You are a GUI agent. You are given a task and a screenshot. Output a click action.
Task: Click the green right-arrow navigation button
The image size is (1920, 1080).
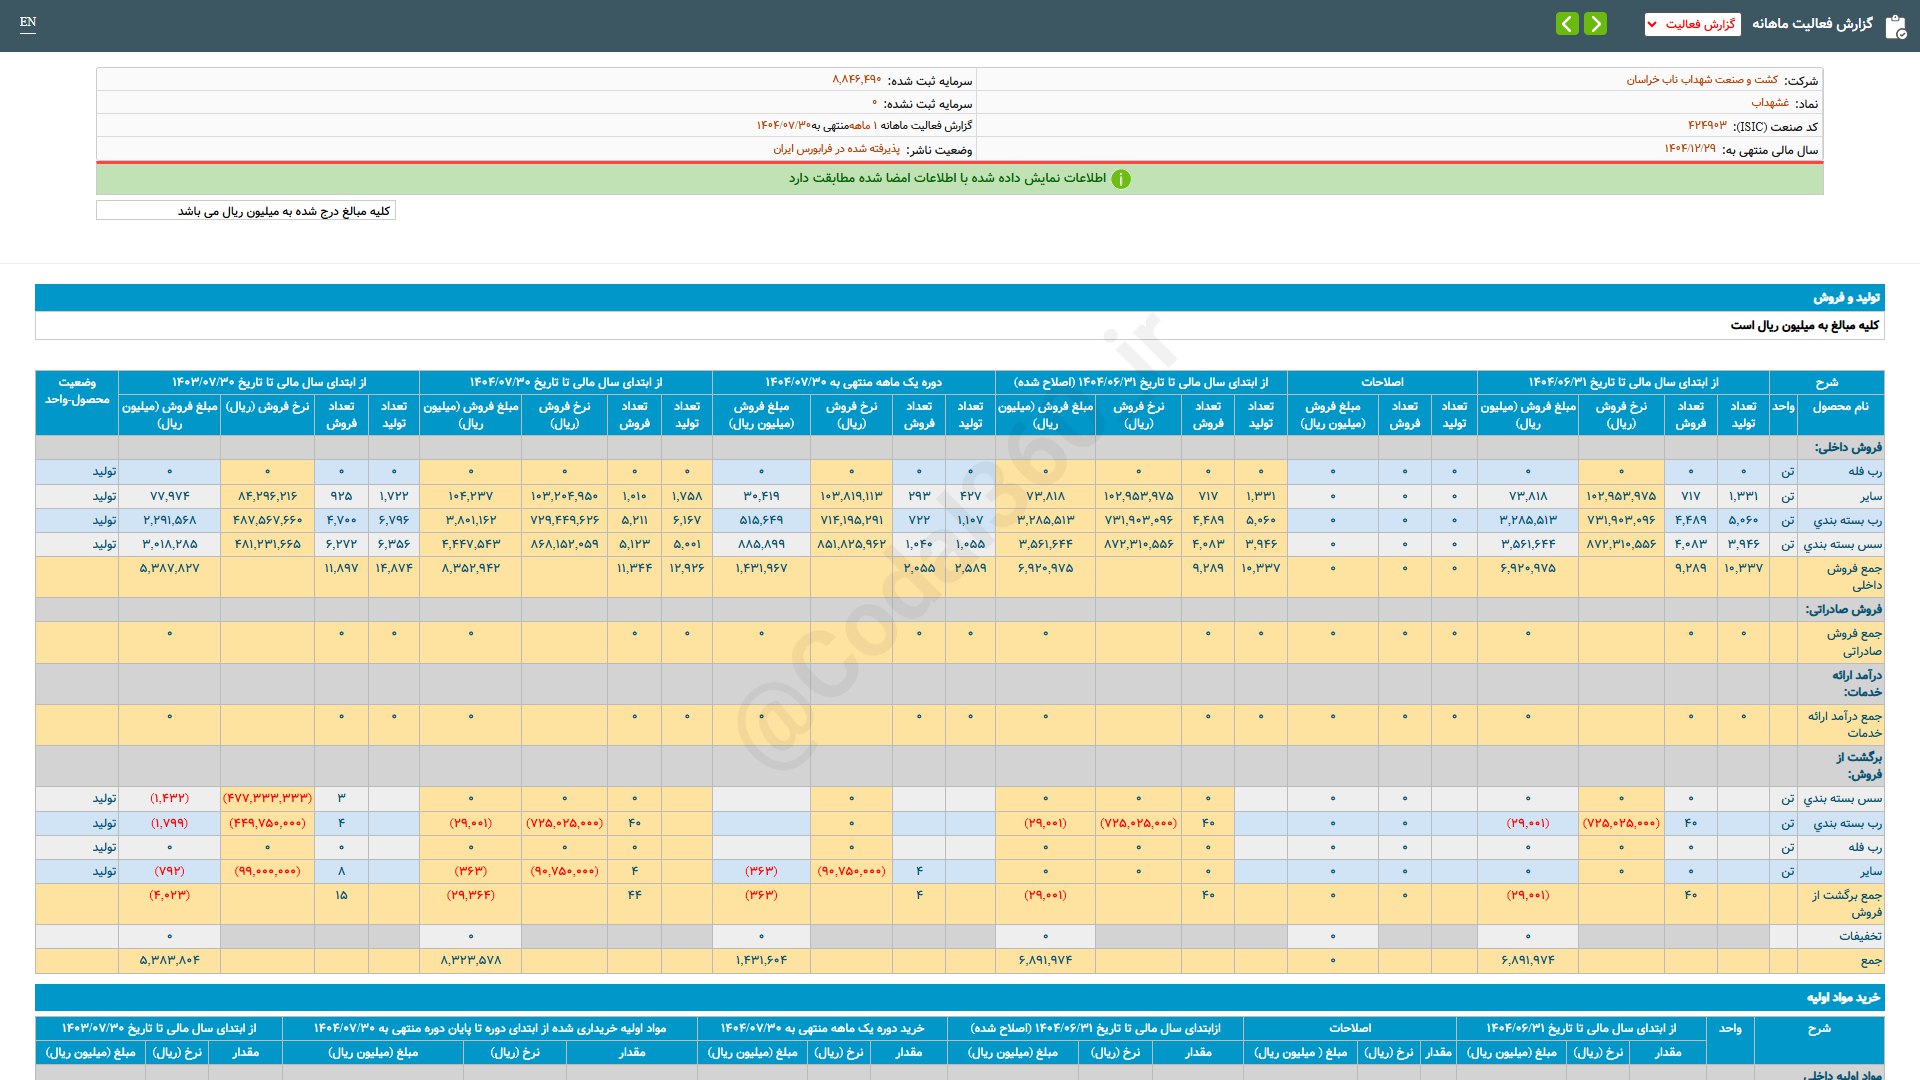[x=1596, y=23]
